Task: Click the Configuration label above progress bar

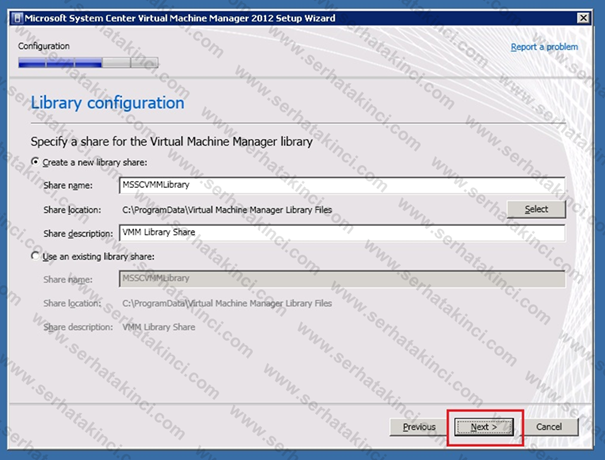Action: click(44, 46)
